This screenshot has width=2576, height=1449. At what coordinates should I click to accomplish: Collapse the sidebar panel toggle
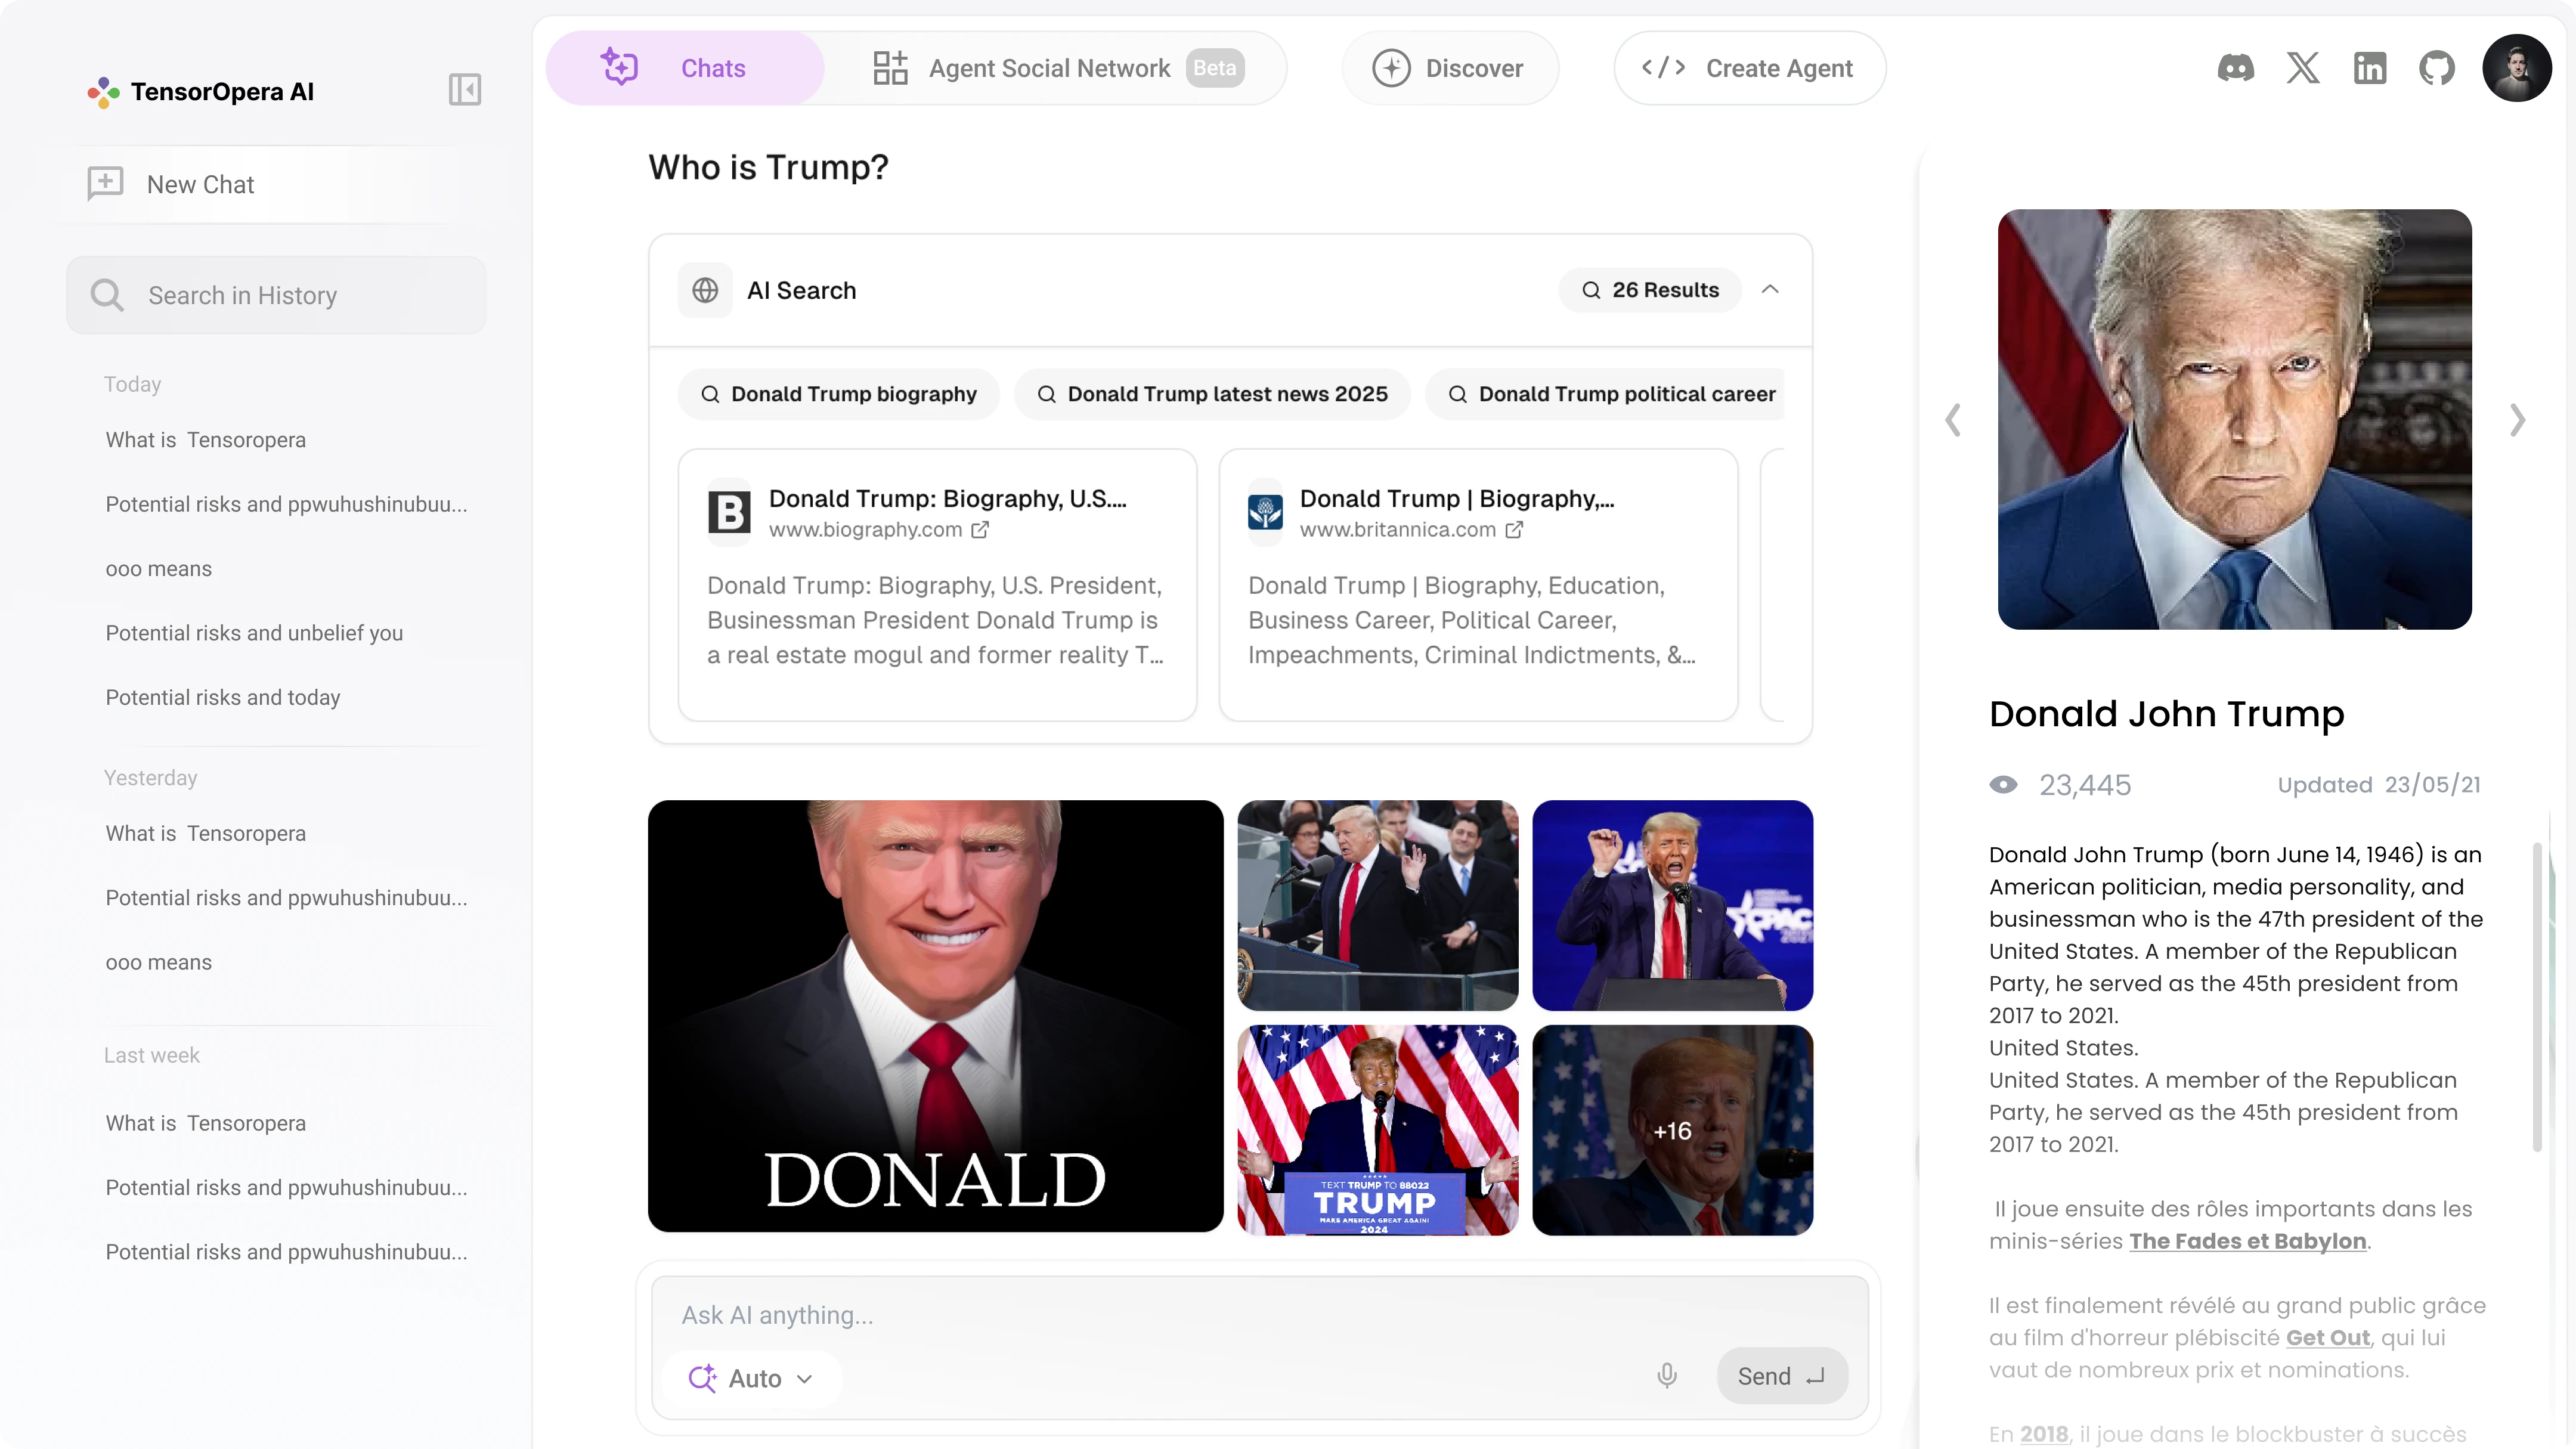pyautogui.click(x=465, y=90)
